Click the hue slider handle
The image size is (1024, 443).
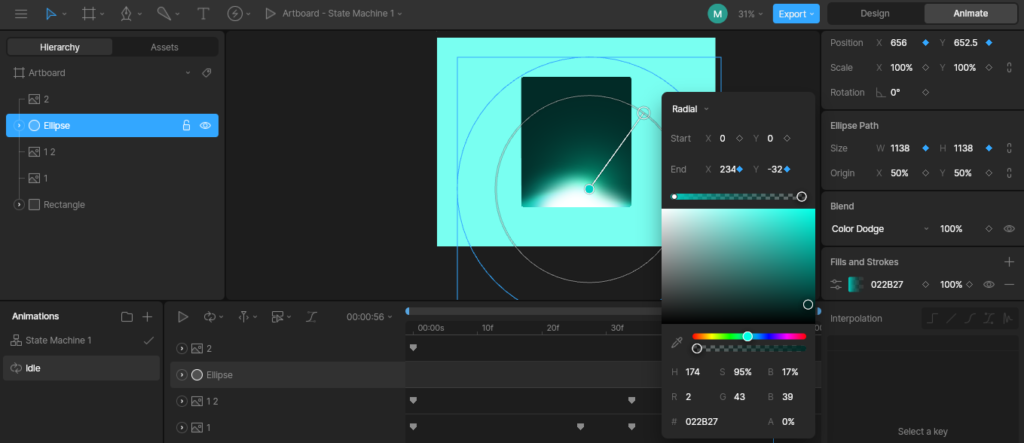748,336
